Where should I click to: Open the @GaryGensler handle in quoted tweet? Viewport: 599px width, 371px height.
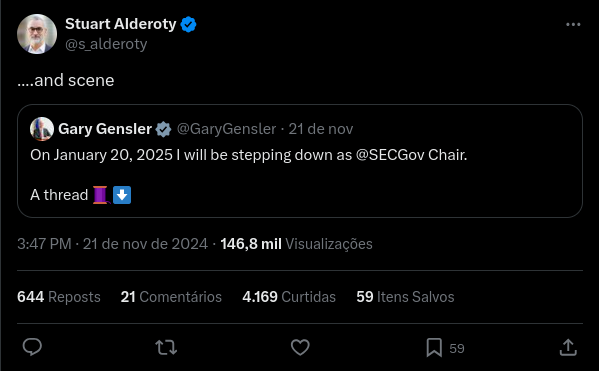coord(227,129)
